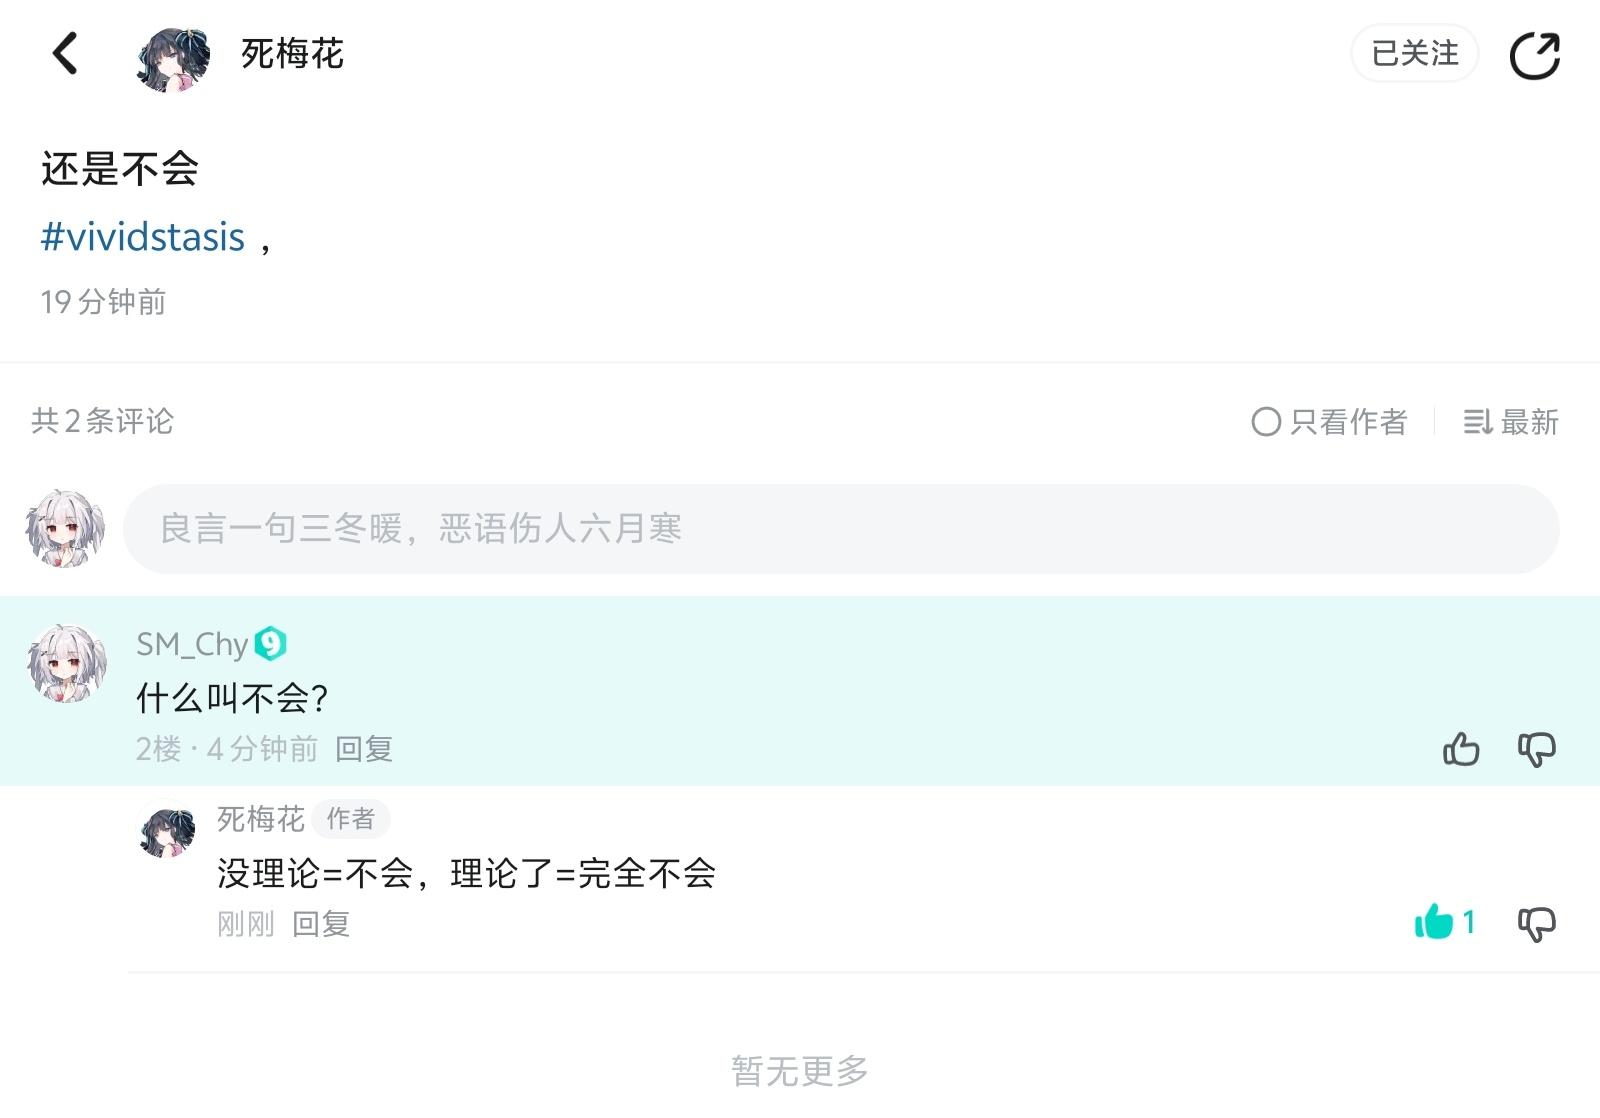Focus the comment input field
The height and width of the screenshot is (1118, 1600).
point(840,529)
